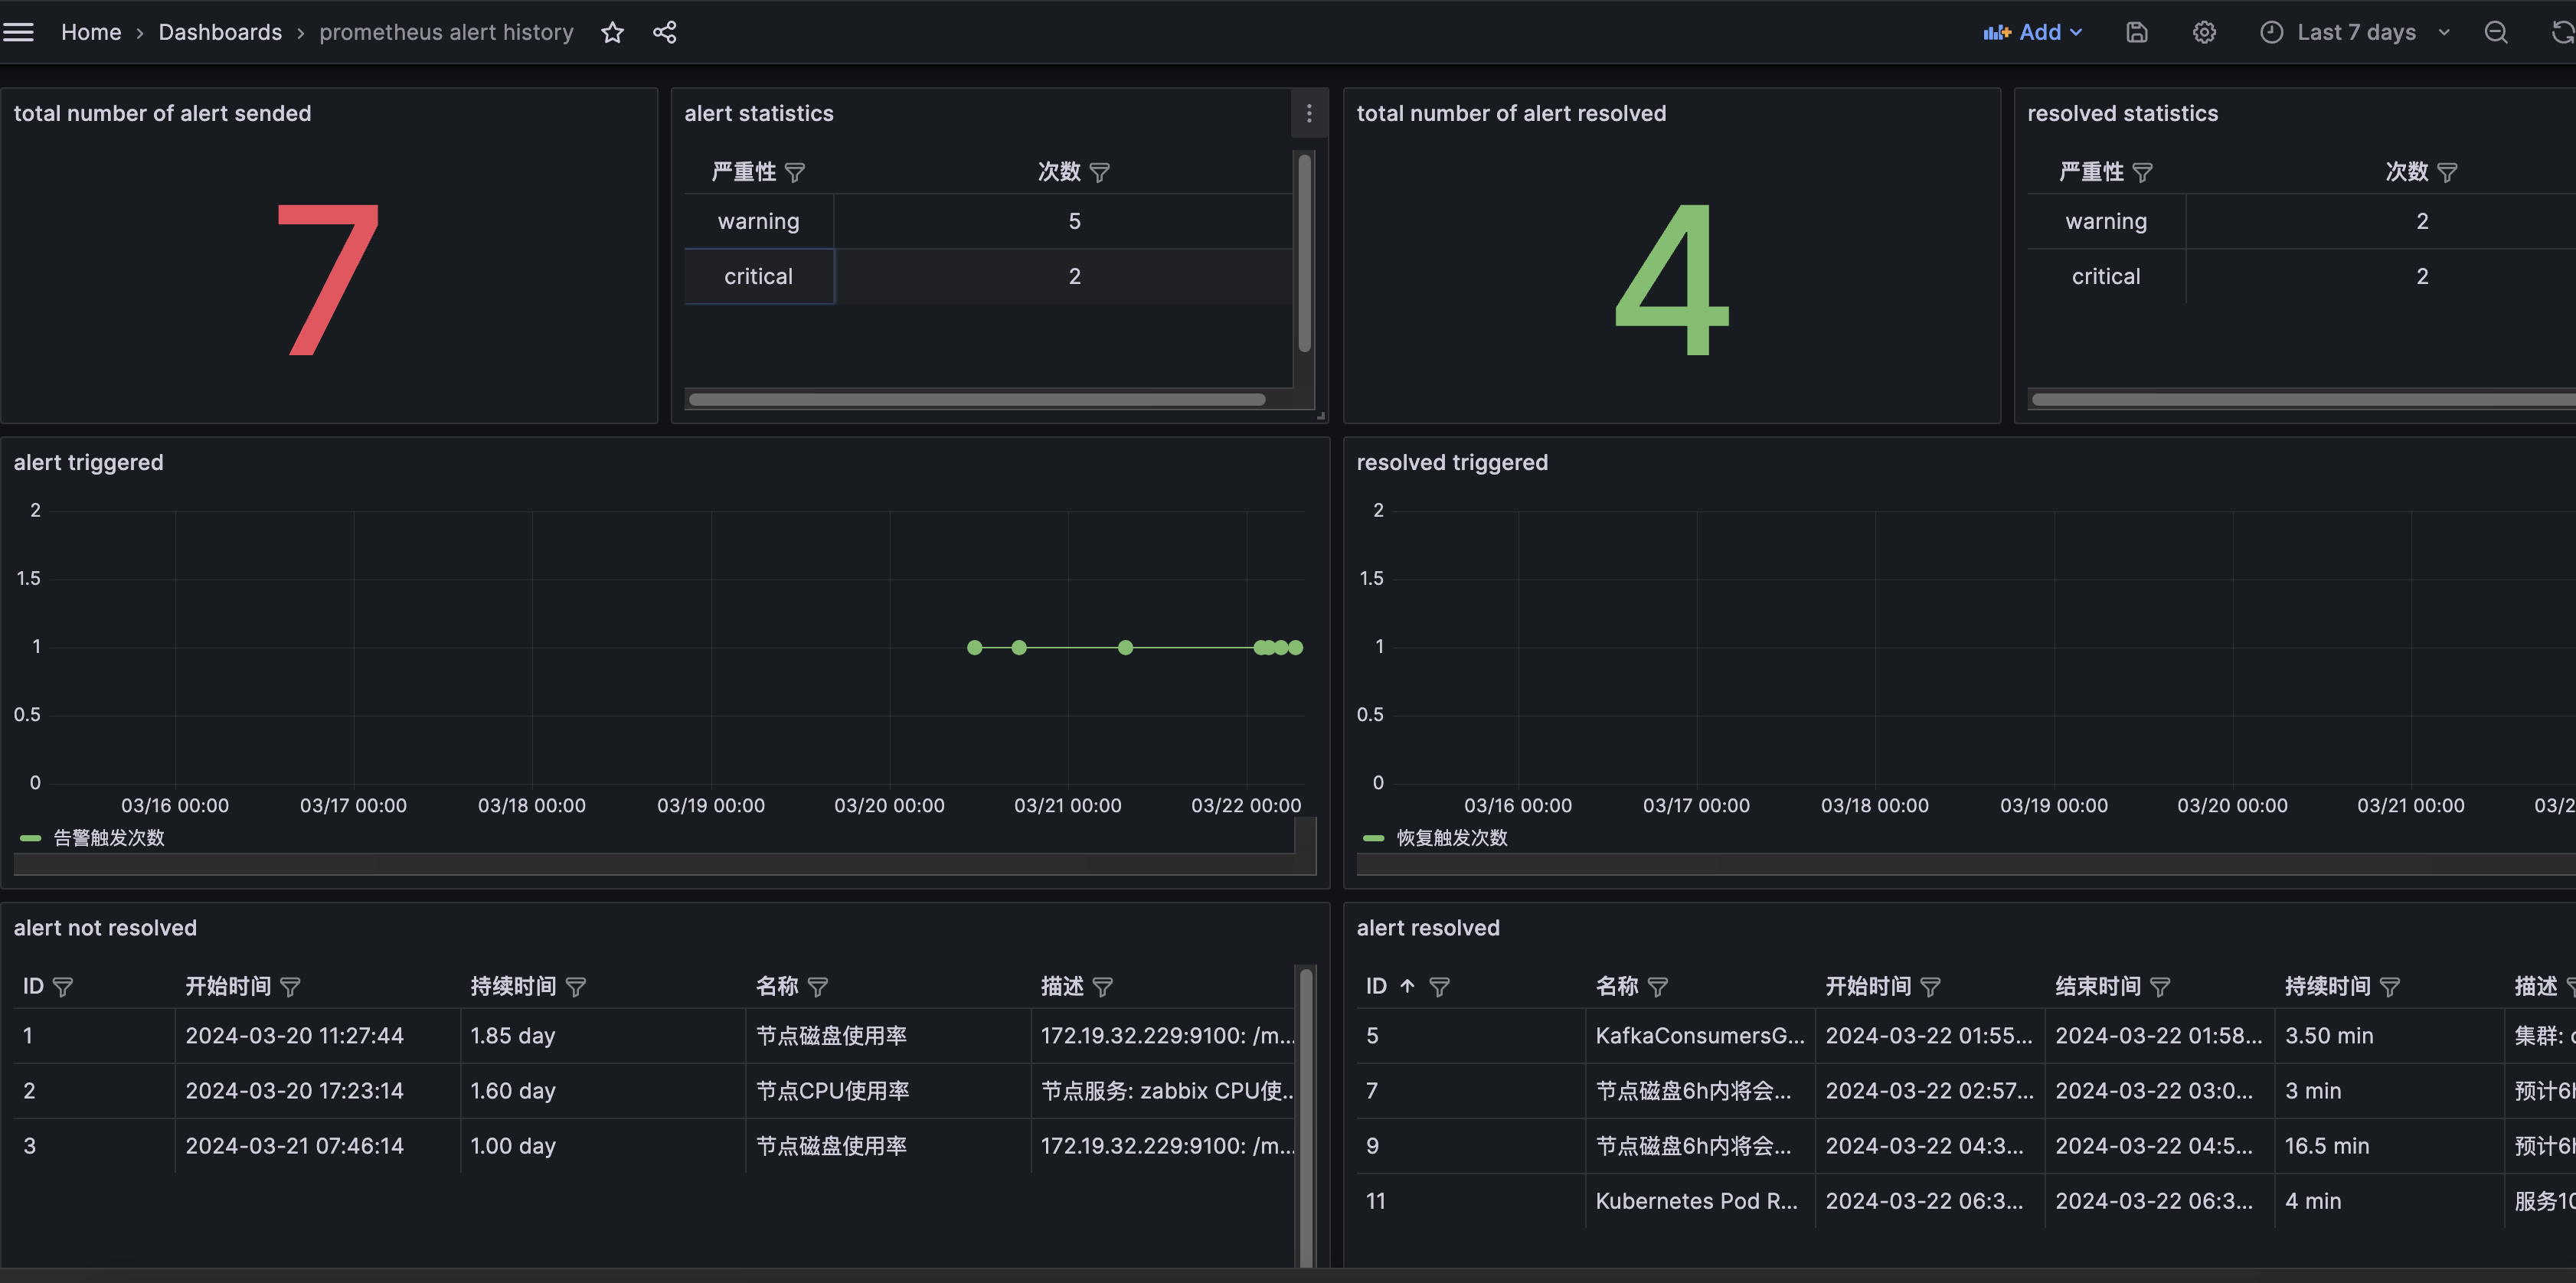Select the 3.50 min duration cell
This screenshot has height=1283, width=2576.
coord(2389,1036)
